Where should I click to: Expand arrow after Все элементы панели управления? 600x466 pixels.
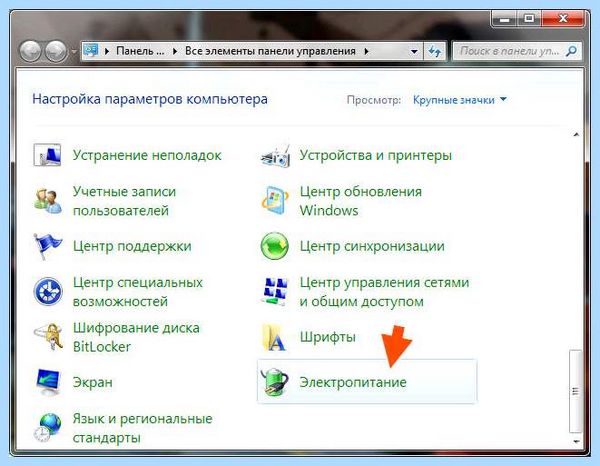click(367, 51)
